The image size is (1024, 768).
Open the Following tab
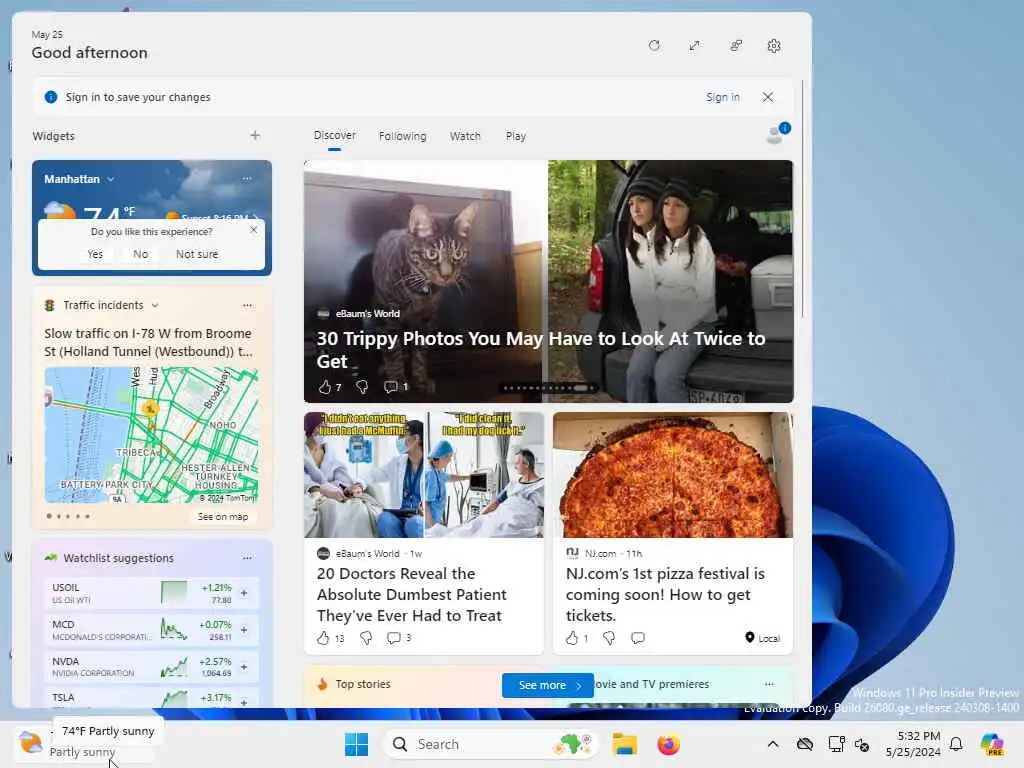tap(402, 136)
